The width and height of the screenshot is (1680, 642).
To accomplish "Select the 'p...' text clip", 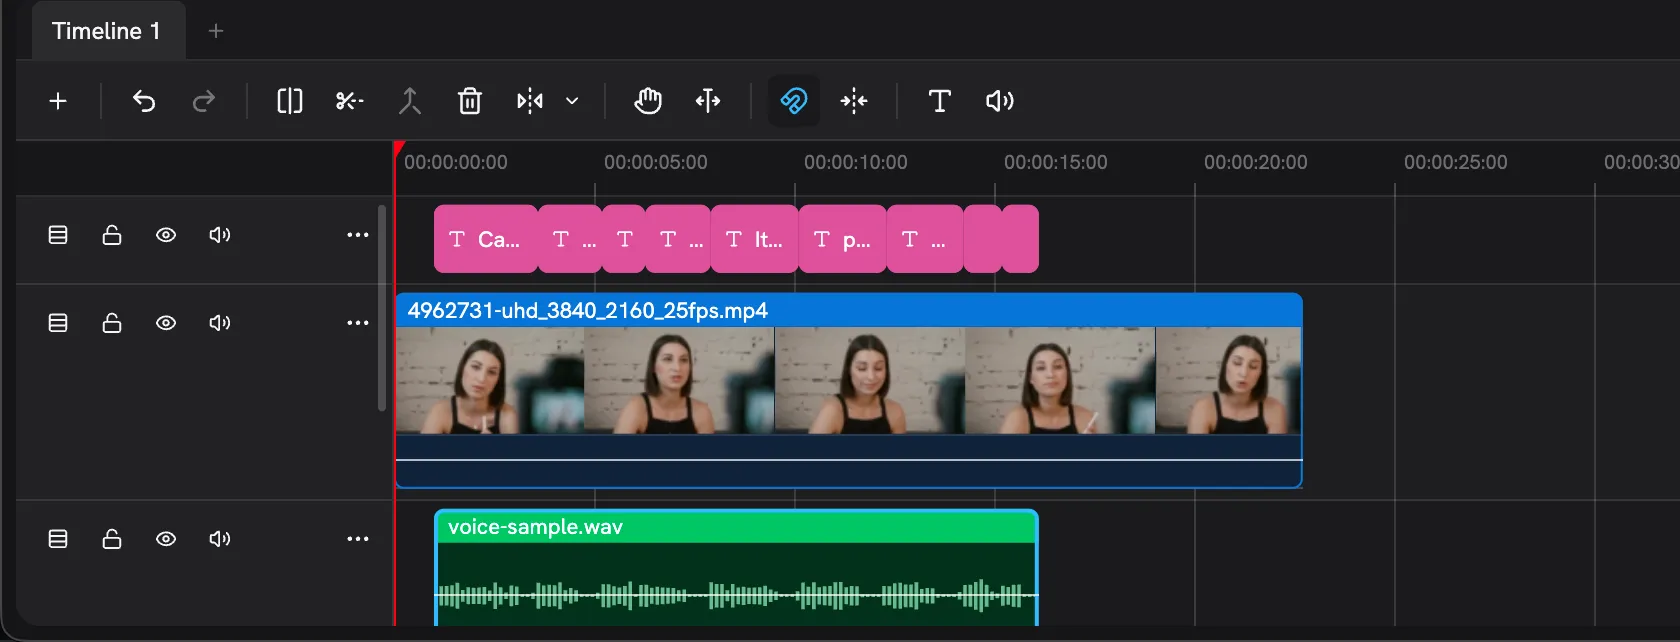I will click(843, 239).
